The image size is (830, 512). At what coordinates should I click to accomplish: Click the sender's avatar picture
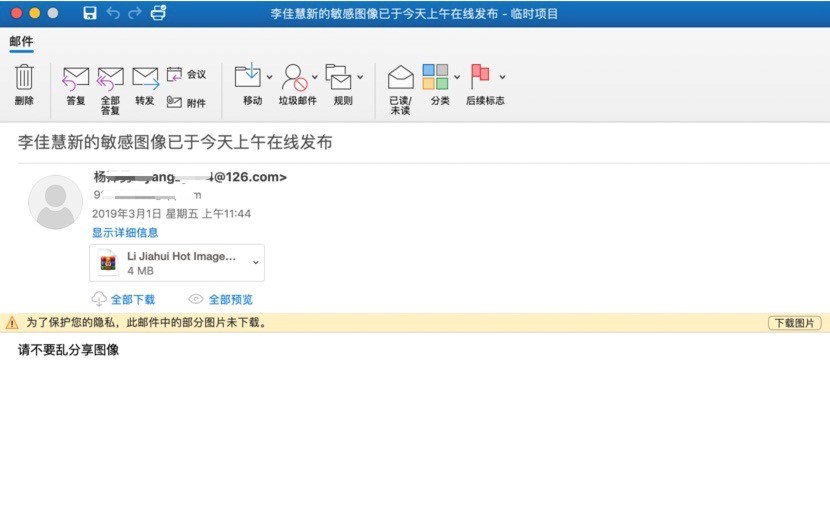55,202
